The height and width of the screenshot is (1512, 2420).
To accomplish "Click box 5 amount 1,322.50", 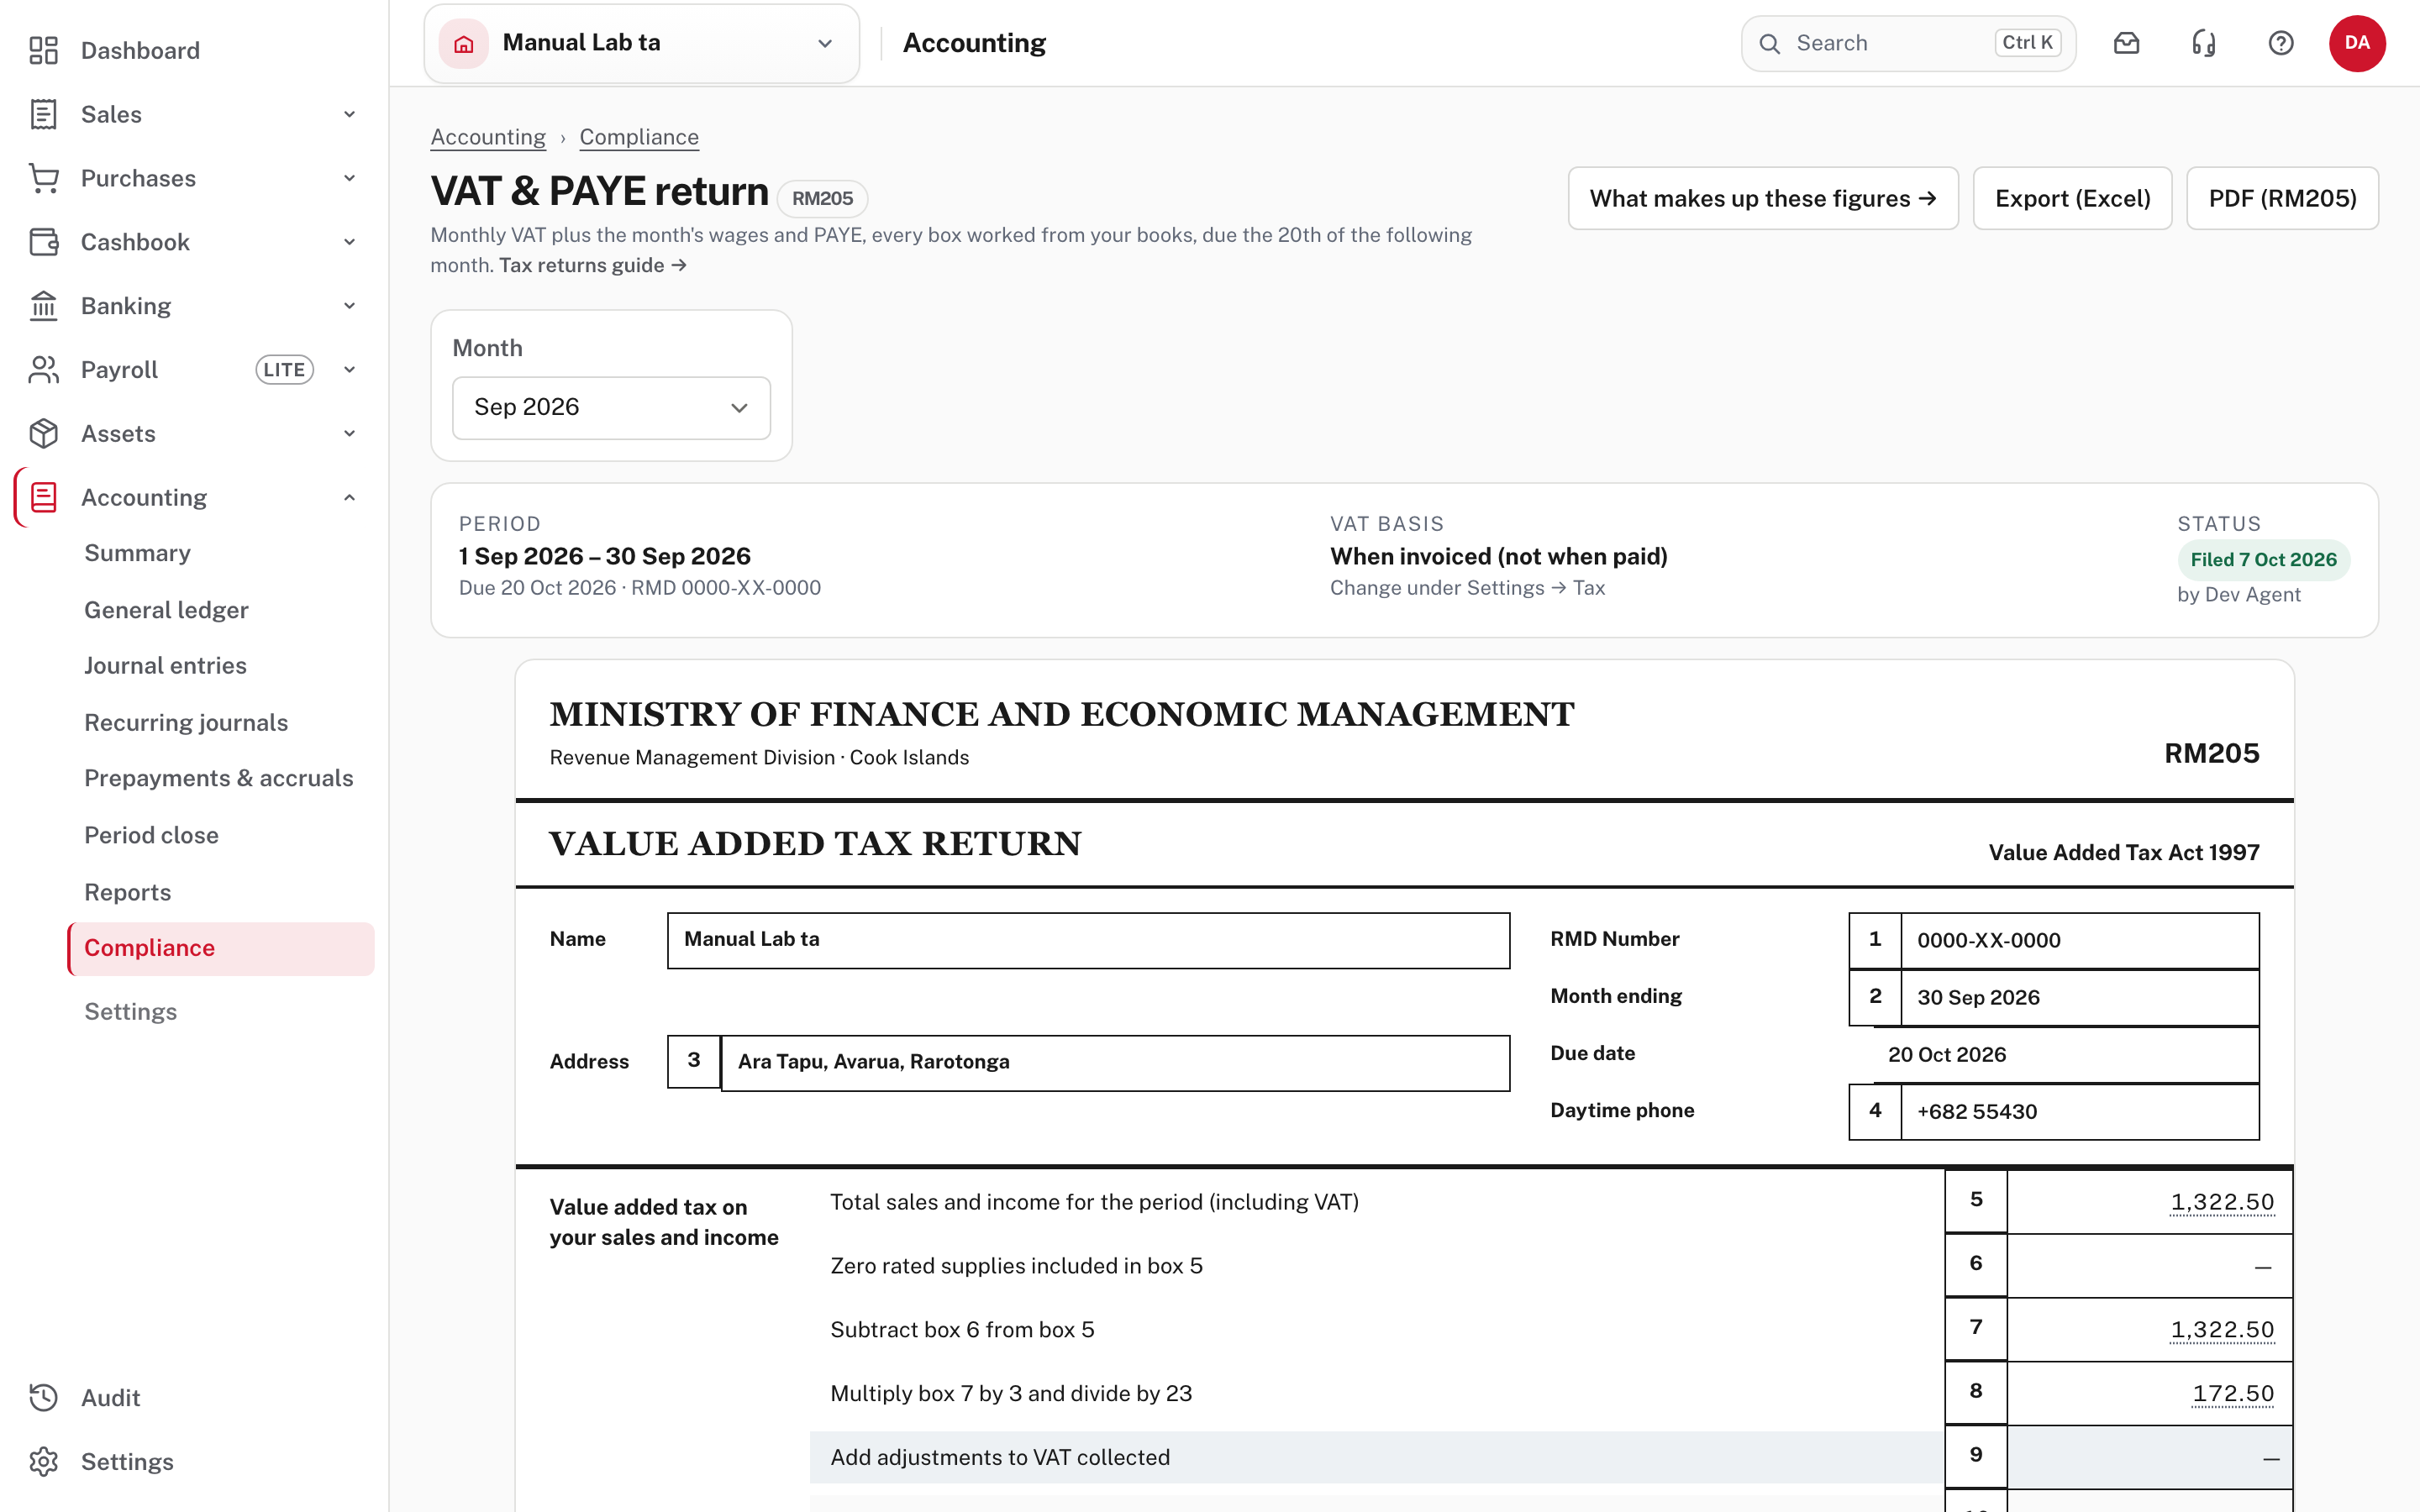I will (2222, 1202).
